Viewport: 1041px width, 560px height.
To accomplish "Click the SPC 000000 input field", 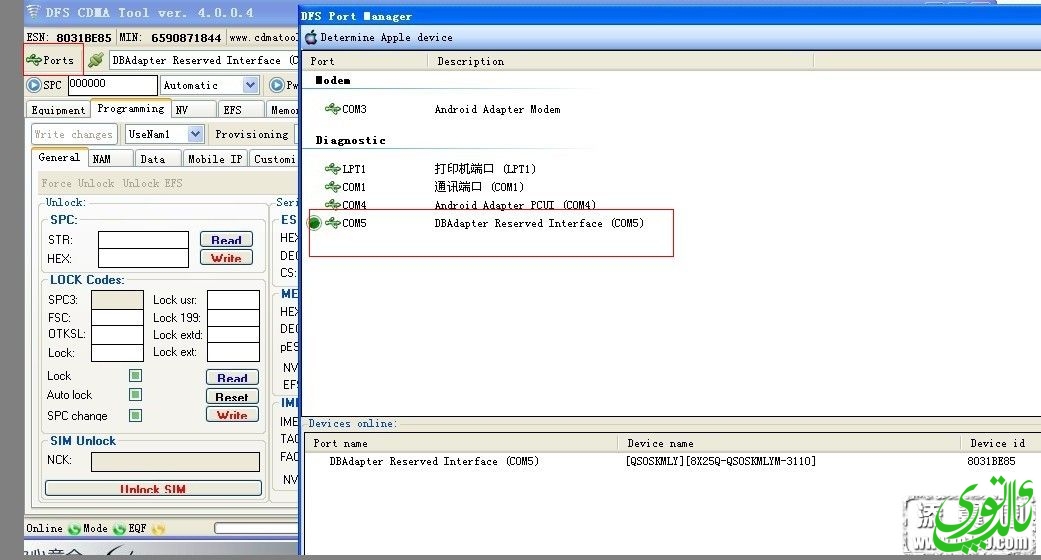I will [x=113, y=85].
